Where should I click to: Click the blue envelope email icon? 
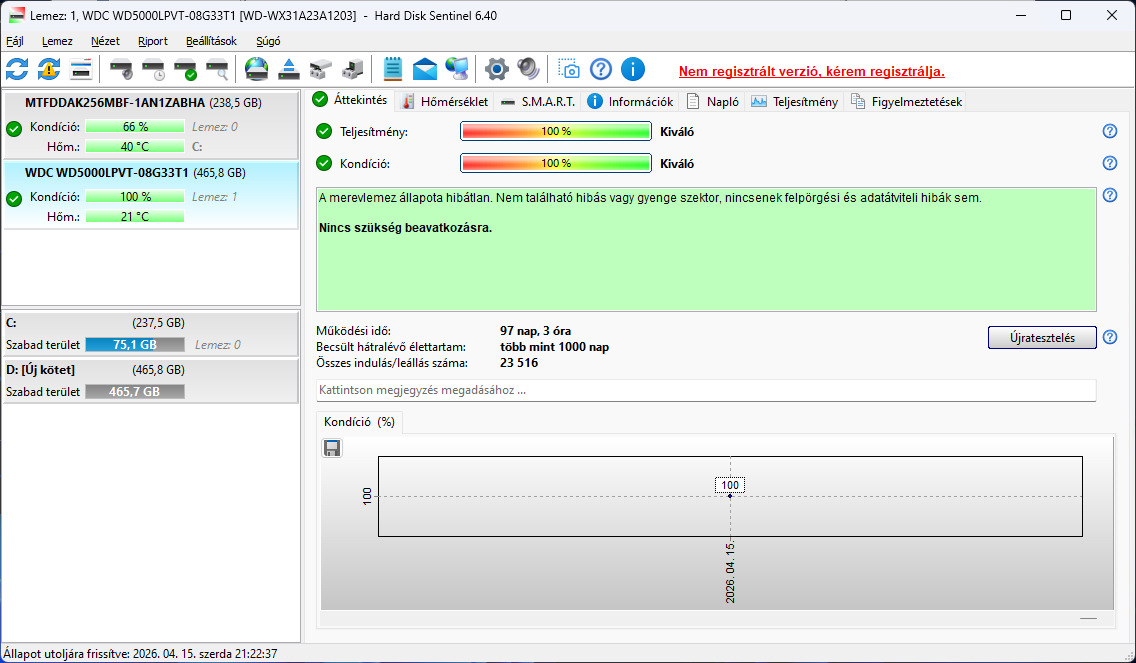coord(425,70)
